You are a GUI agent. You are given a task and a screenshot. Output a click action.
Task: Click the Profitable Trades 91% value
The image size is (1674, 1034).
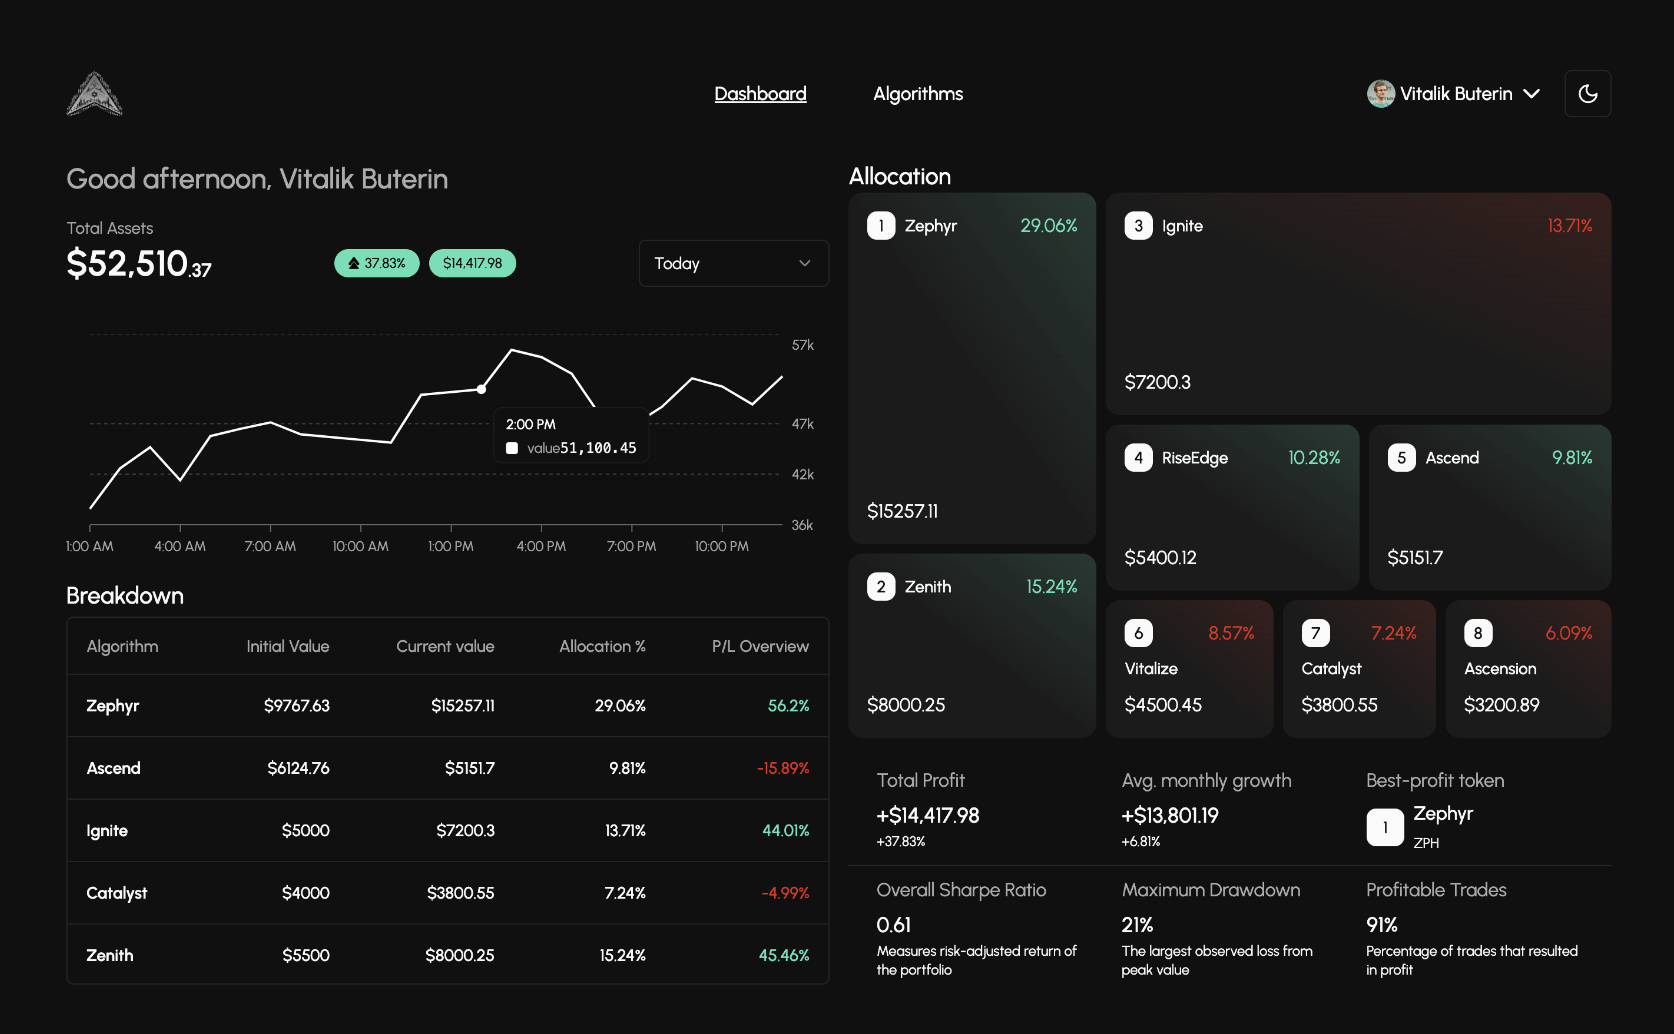pyautogui.click(x=1382, y=925)
